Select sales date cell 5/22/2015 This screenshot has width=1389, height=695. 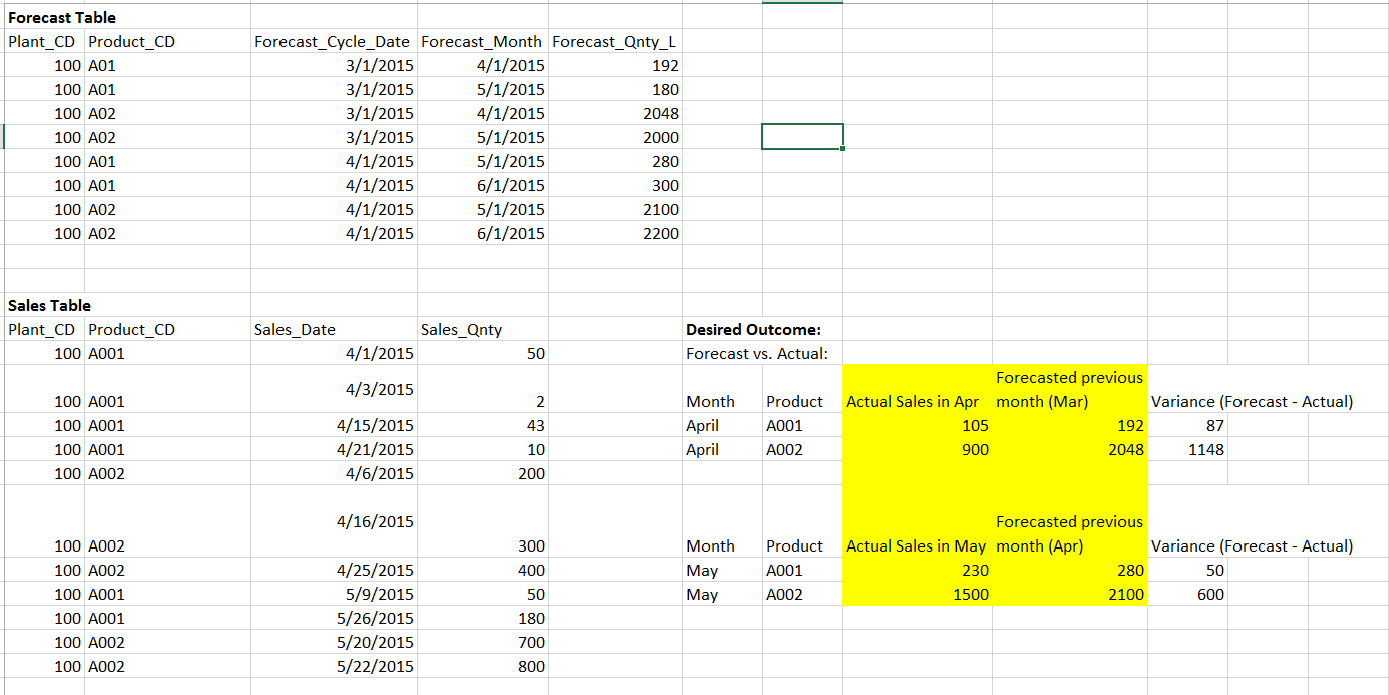tap(333, 666)
